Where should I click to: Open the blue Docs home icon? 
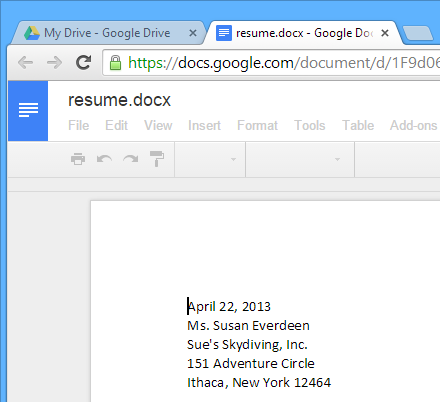pos(28,111)
